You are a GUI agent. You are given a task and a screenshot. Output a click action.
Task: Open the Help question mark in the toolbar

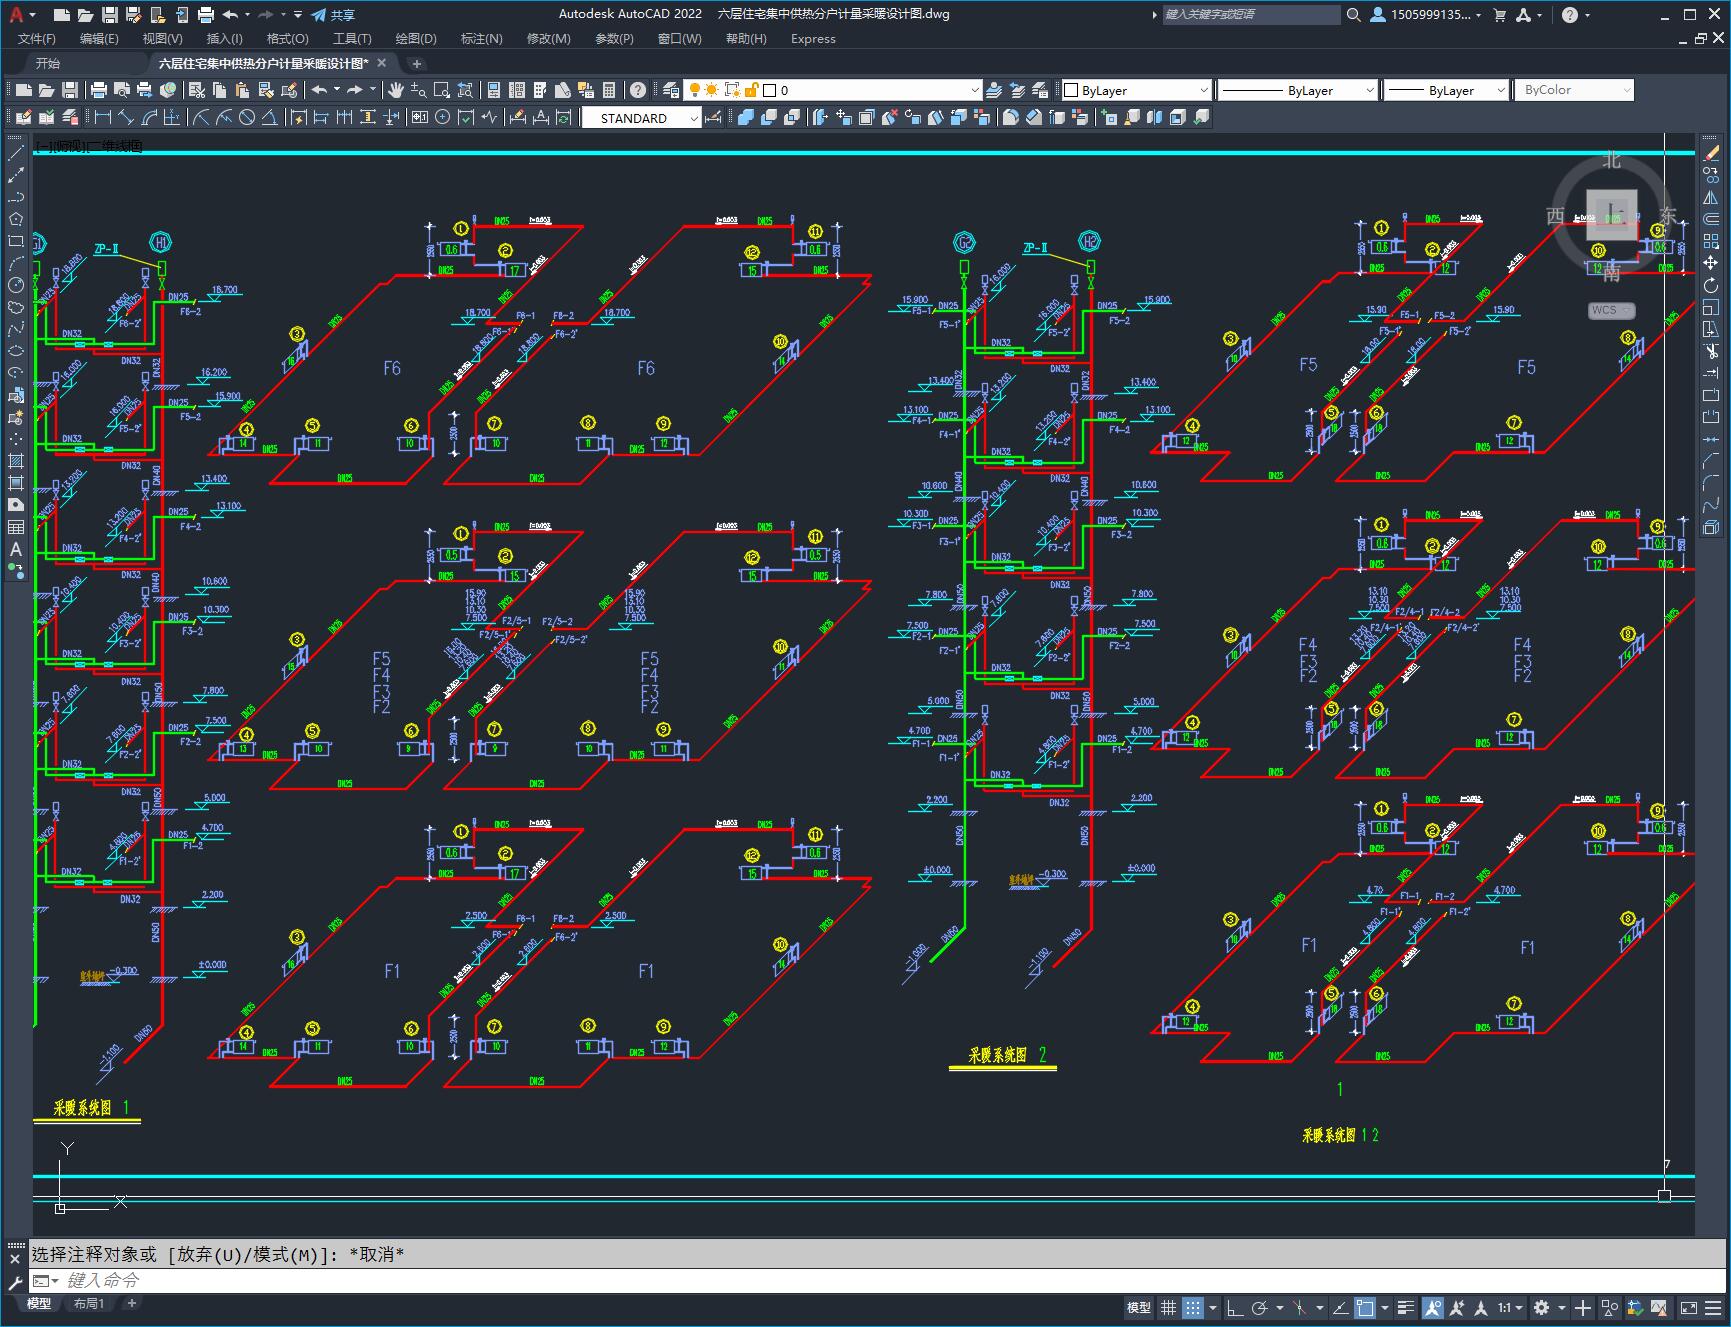point(638,90)
